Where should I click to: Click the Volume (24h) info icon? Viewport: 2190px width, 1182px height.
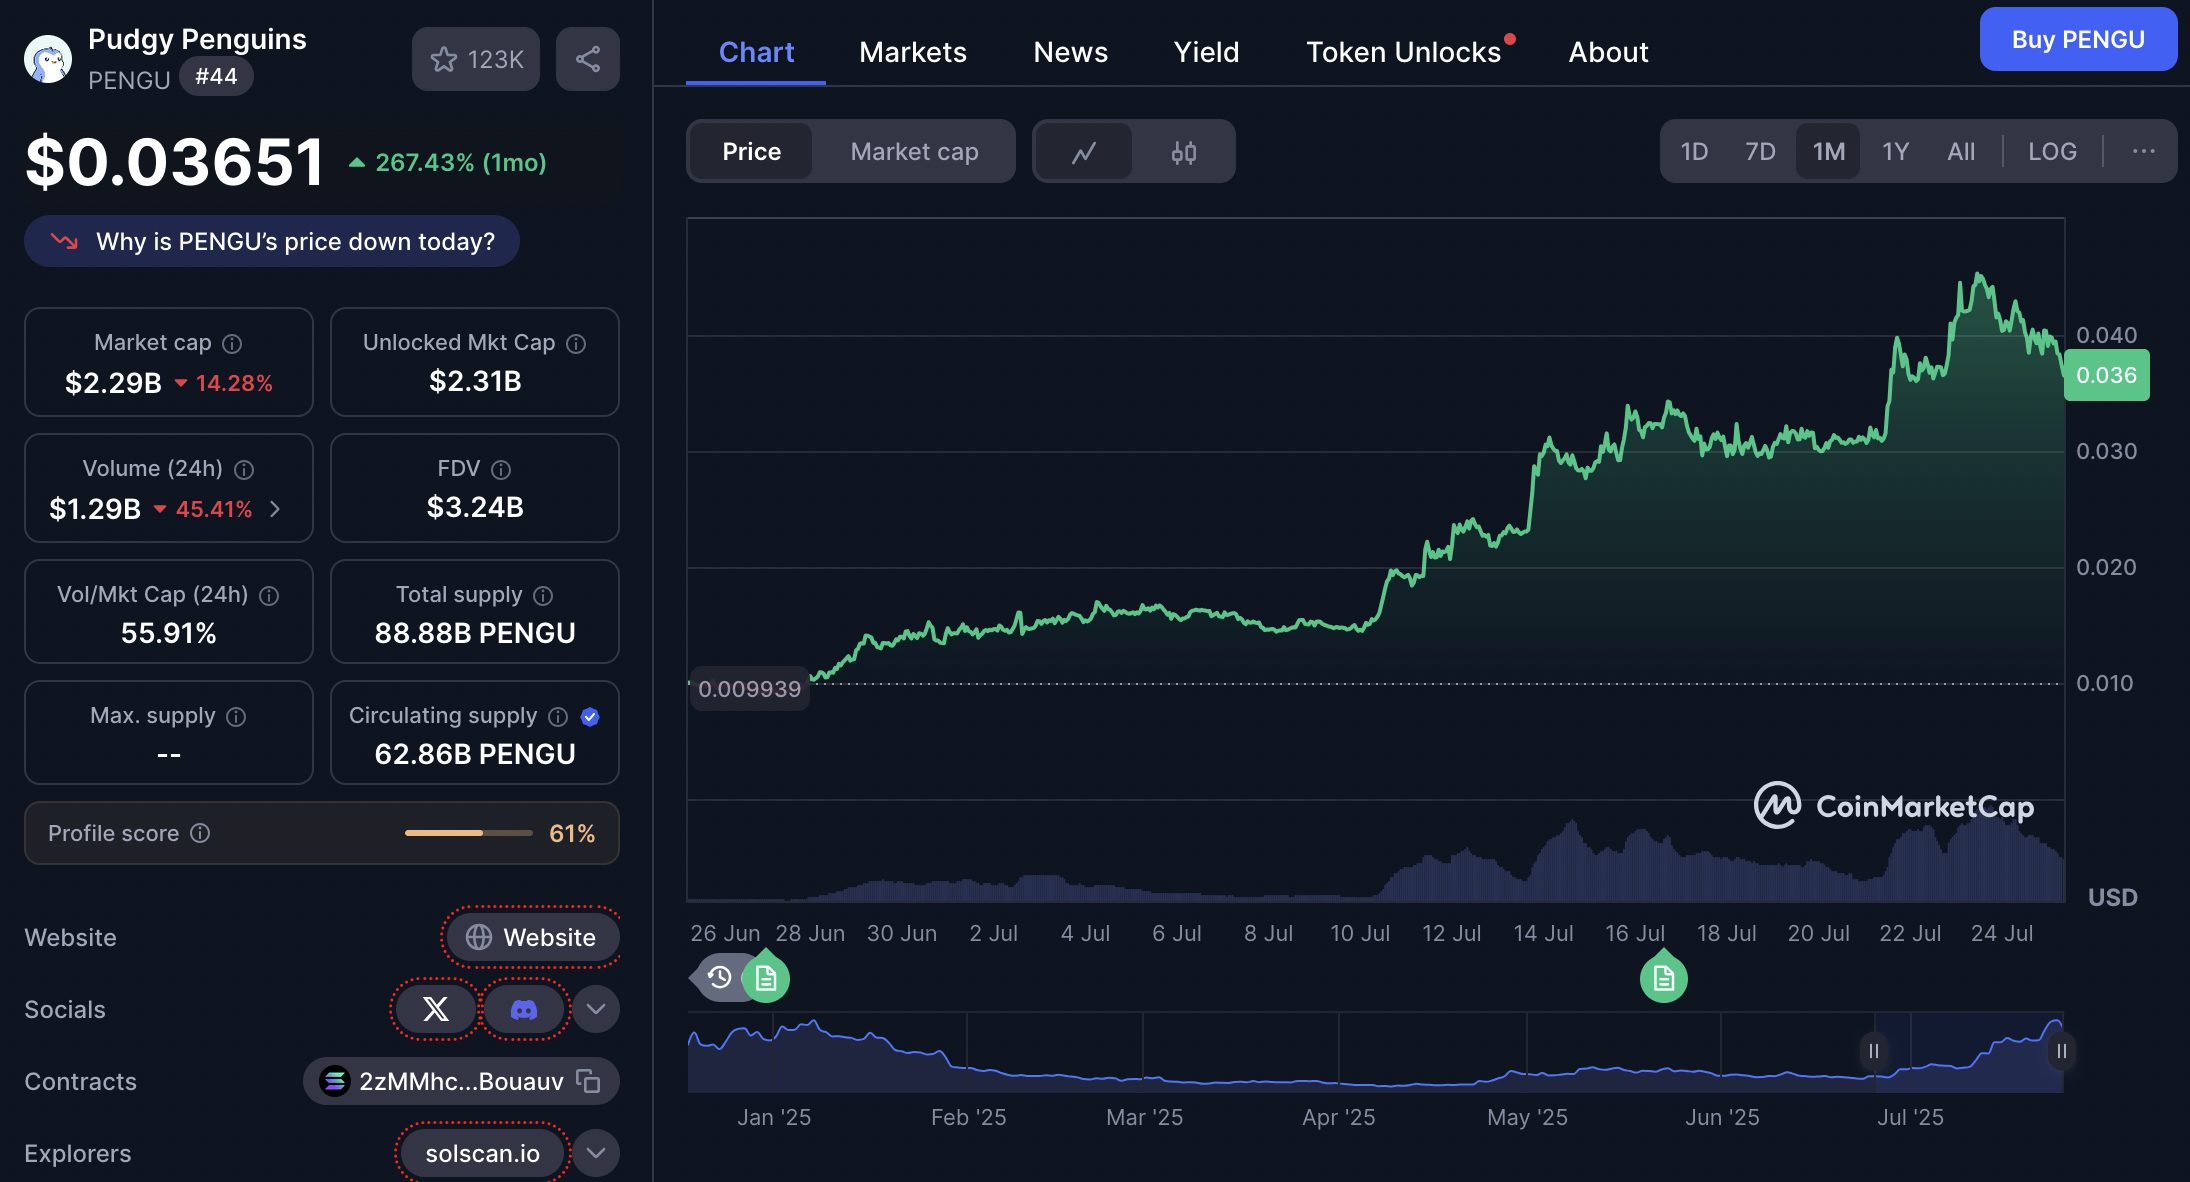pyautogui.click(x=244, y=470)
